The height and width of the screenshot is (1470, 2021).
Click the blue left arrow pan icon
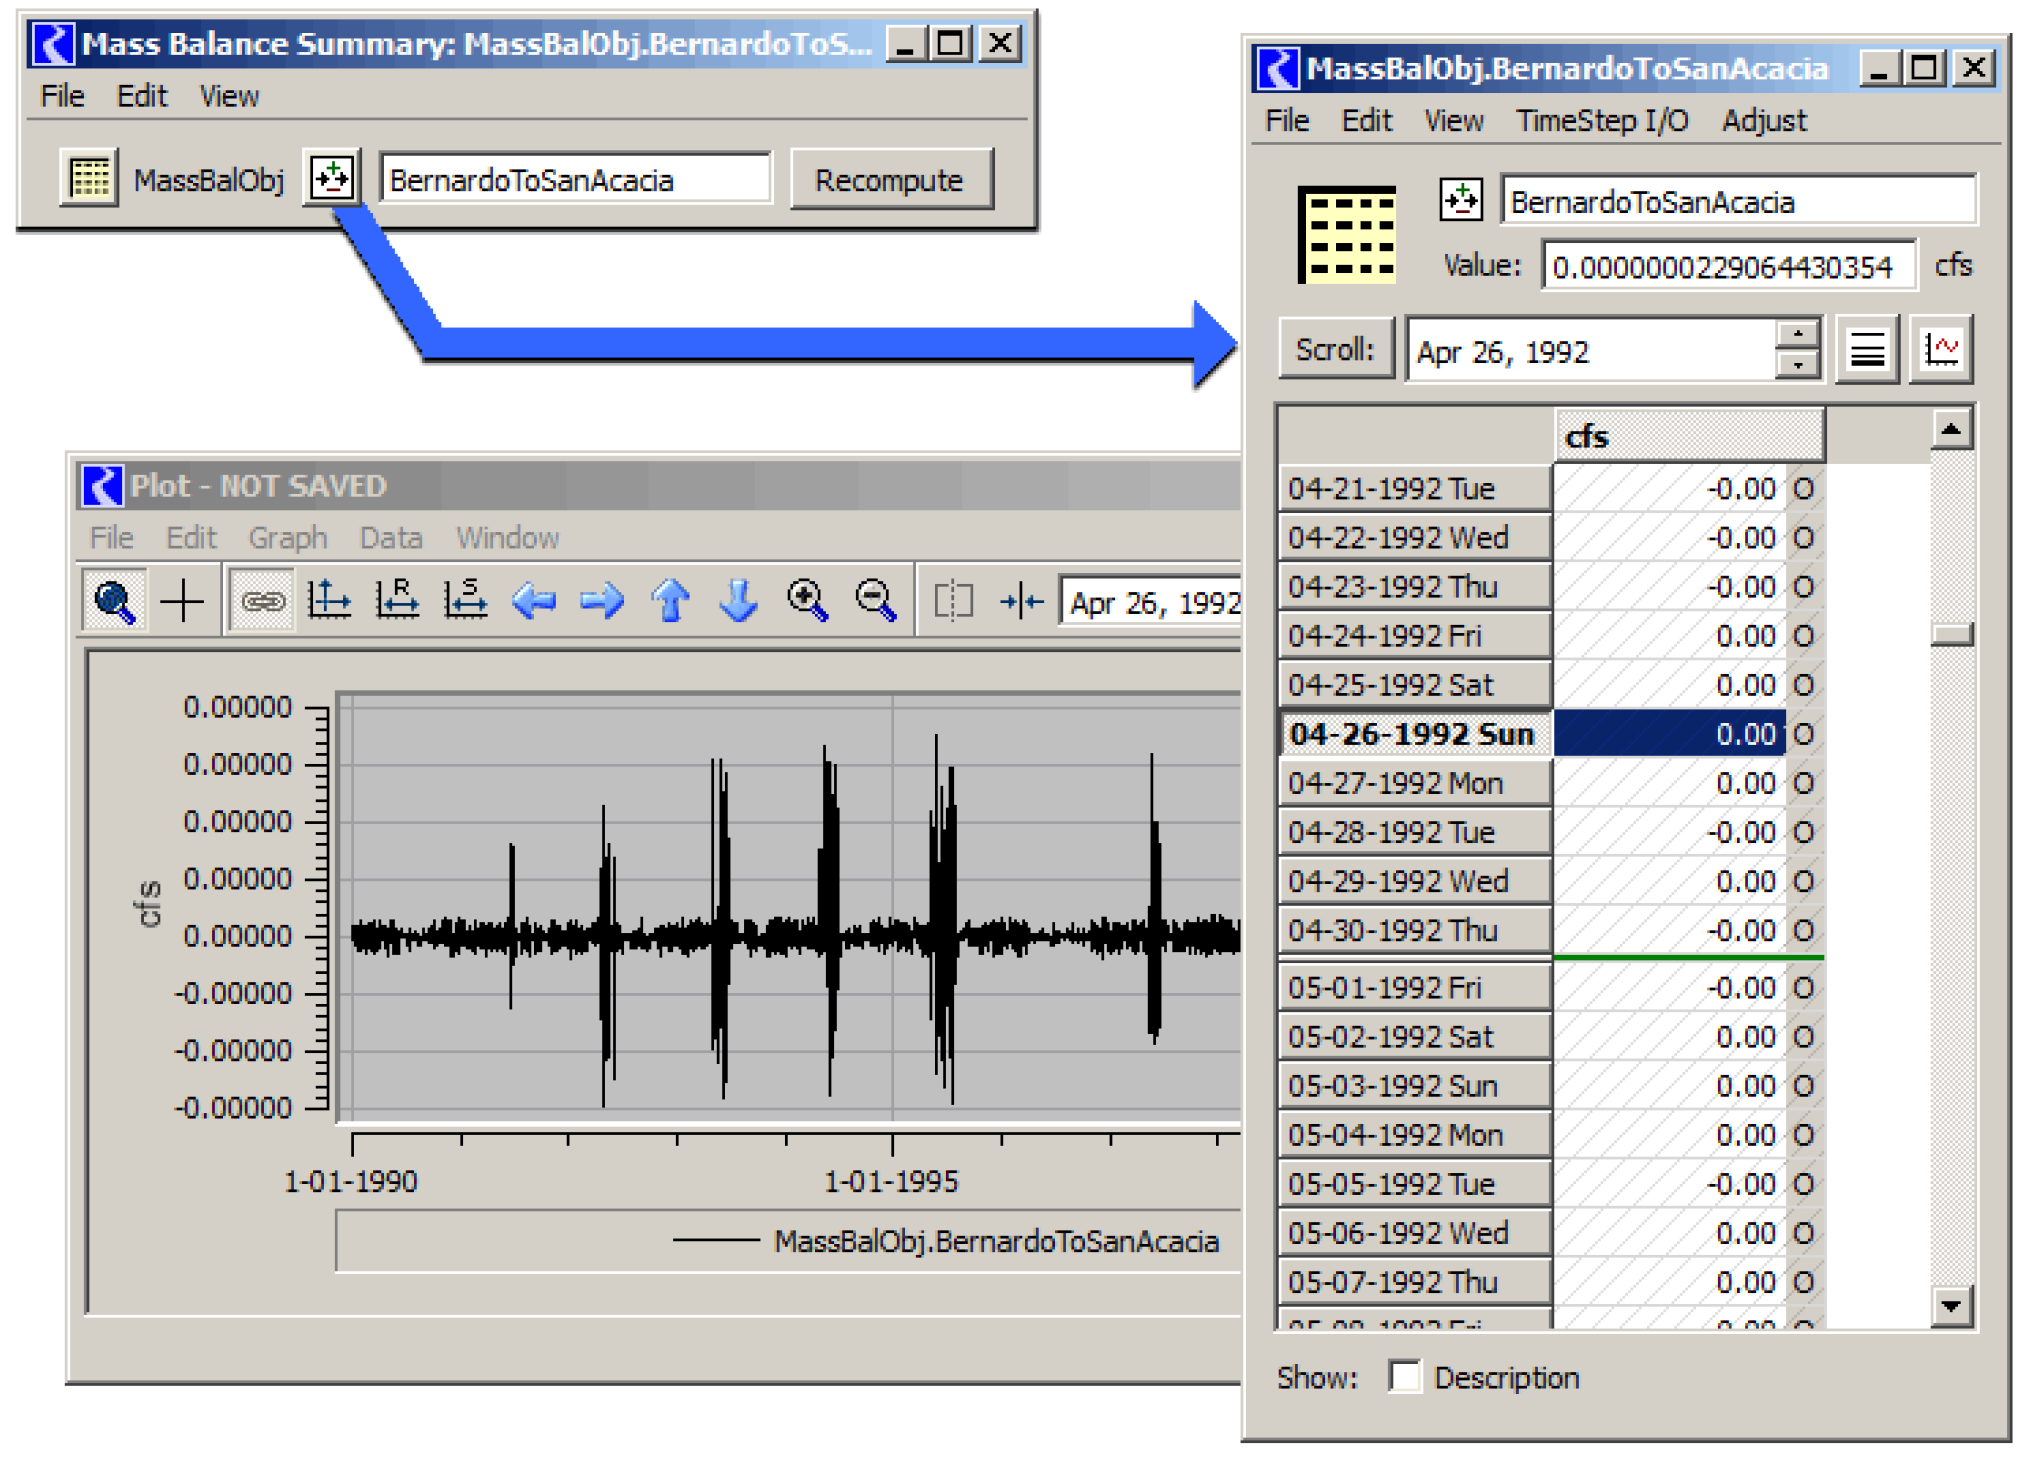tap(533, 602)
